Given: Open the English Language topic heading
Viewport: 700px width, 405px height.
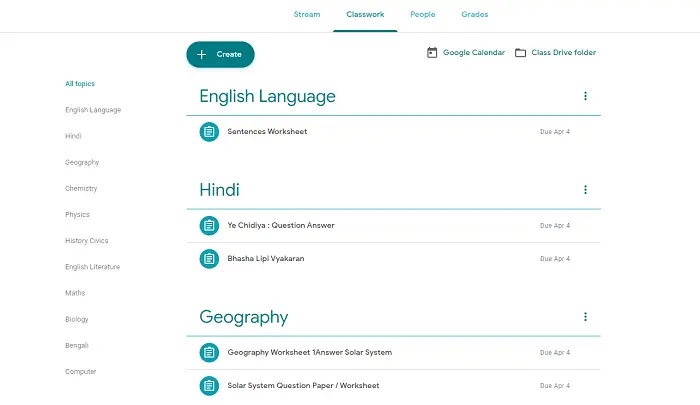Looking at the screenshot, I should [267, 96].
